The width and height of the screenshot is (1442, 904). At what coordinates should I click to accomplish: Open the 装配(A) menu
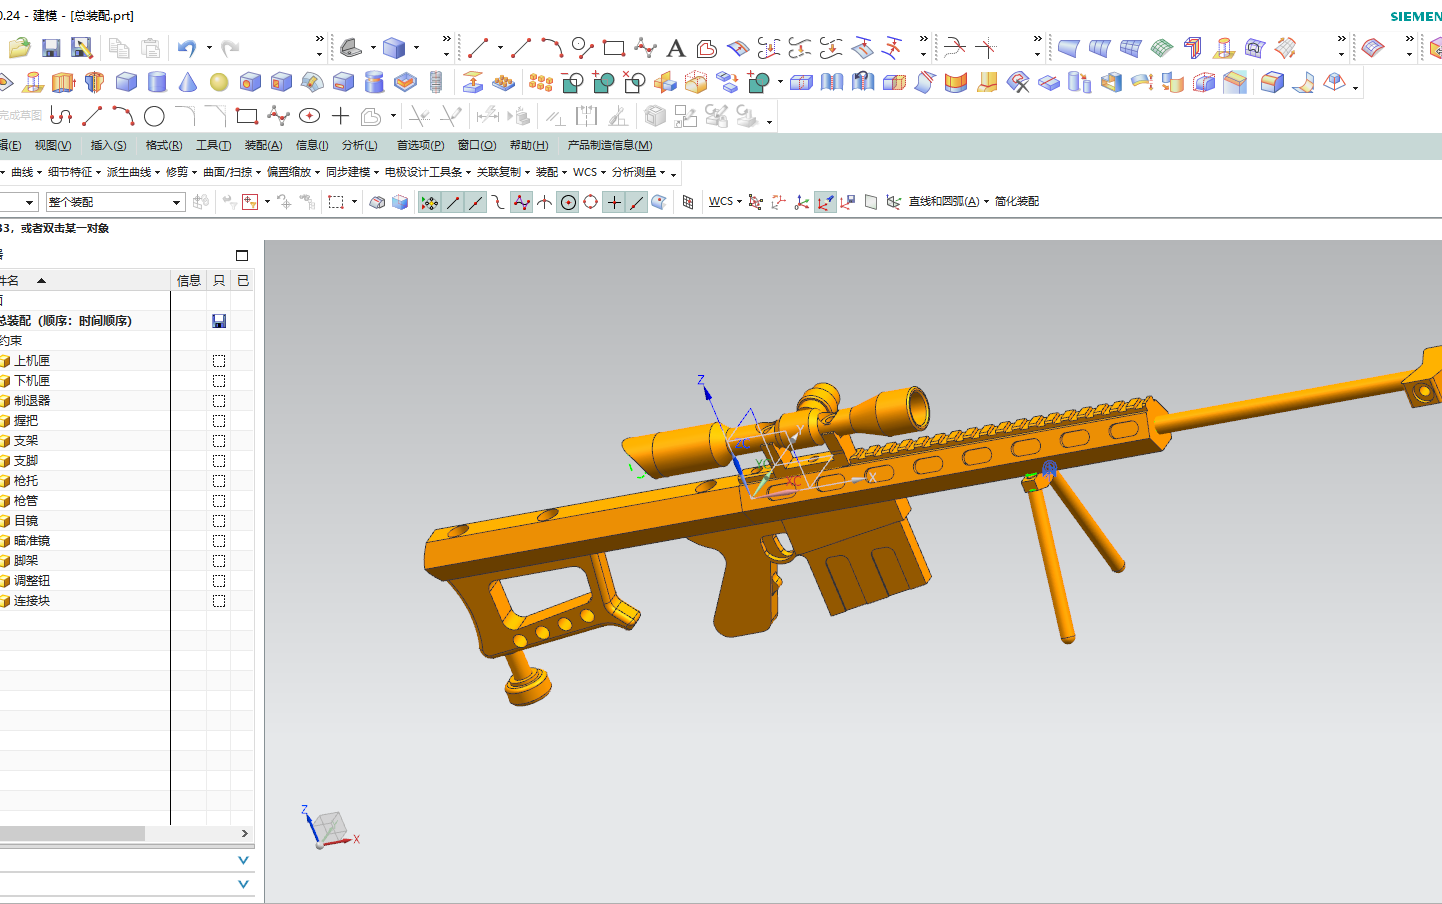(263, 145)
